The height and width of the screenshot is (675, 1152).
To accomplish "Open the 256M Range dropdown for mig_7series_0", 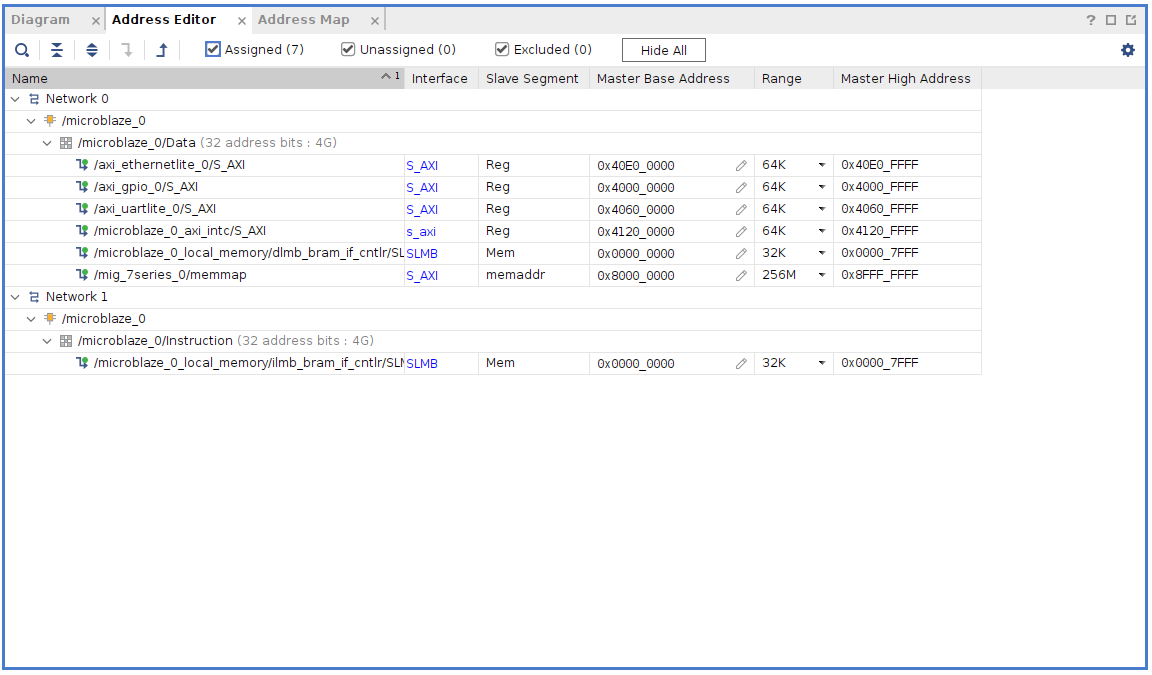I will pyautogui.click(x=822, y=276).
